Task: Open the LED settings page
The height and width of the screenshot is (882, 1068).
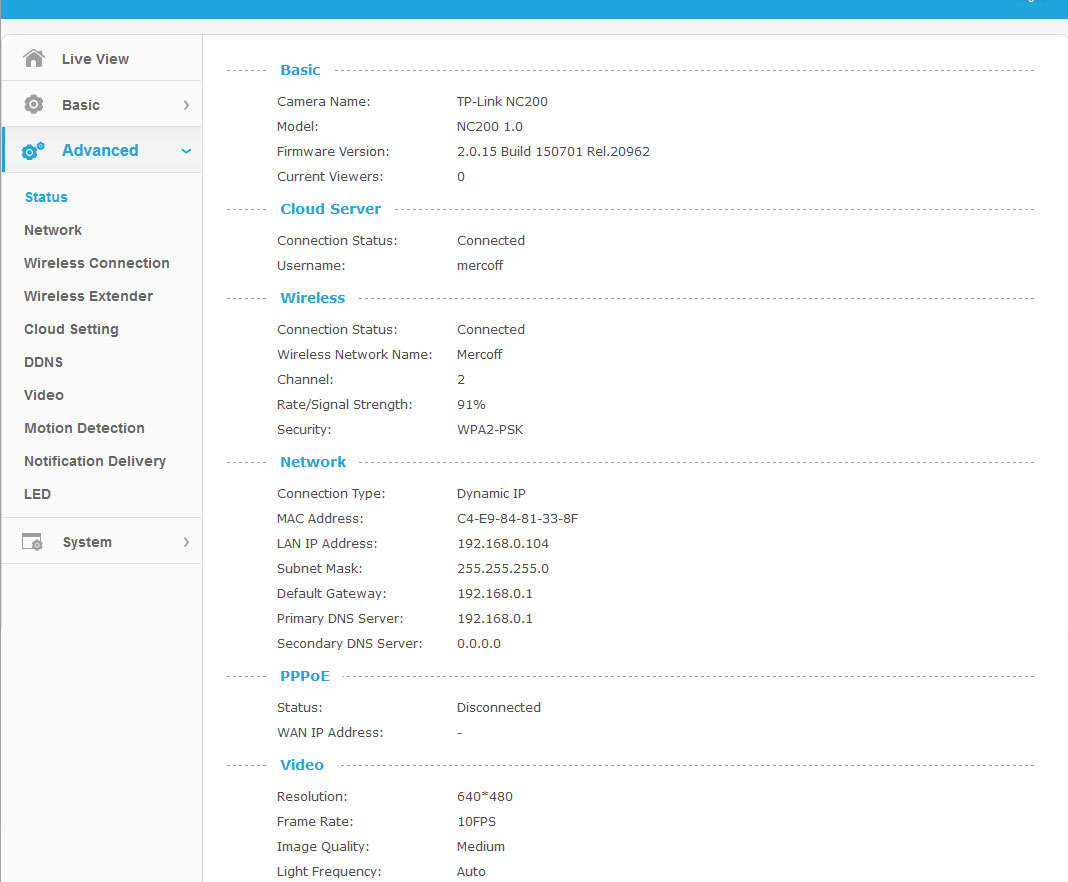Action: pyautogui.click(x=37, y=494)
